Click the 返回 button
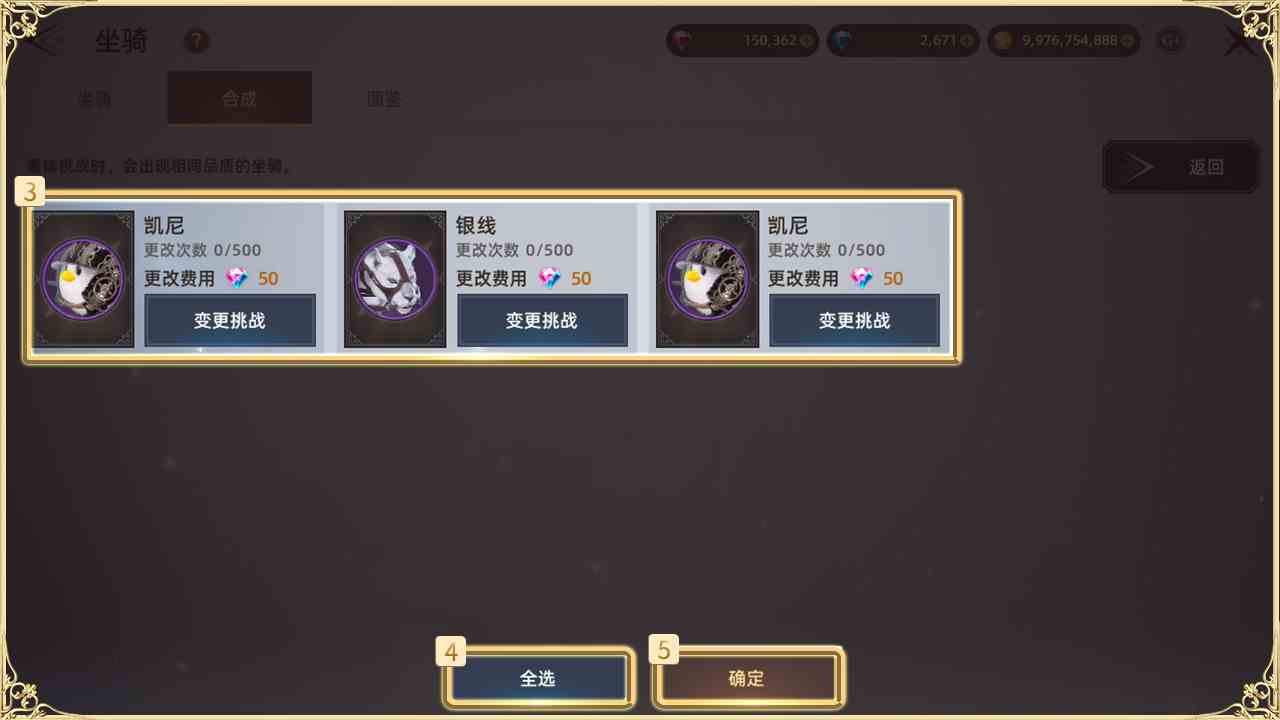The height and width of the screenshot is (720, 1280). click(1180, 167)
